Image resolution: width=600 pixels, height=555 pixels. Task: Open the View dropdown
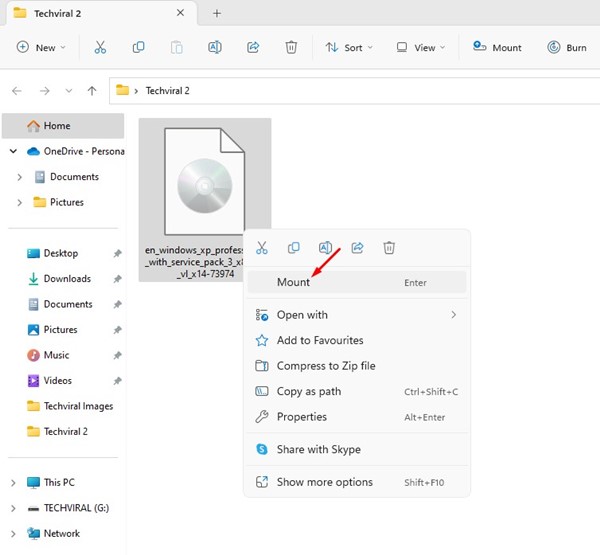point(421,47)
